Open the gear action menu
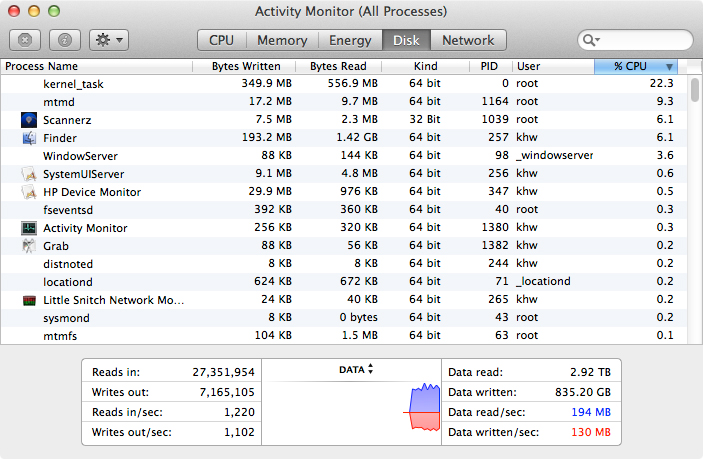 pos(109,40)
